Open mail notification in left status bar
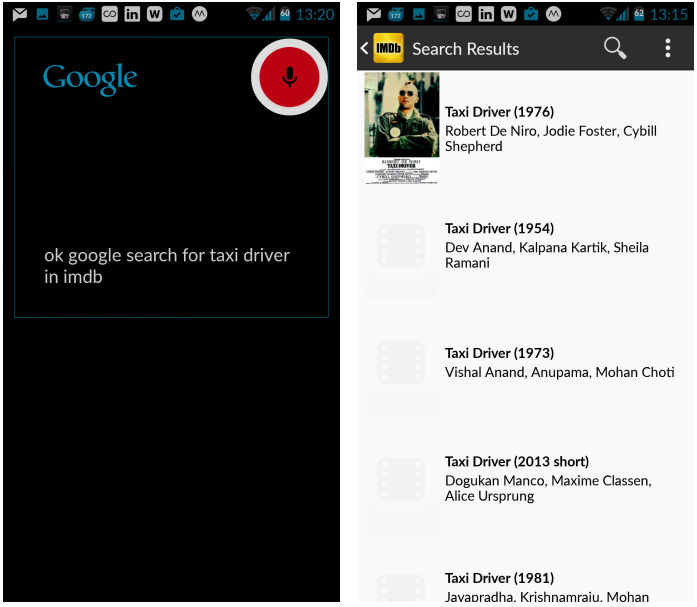This screenshot has width=697, height=607. click(20, 15)
